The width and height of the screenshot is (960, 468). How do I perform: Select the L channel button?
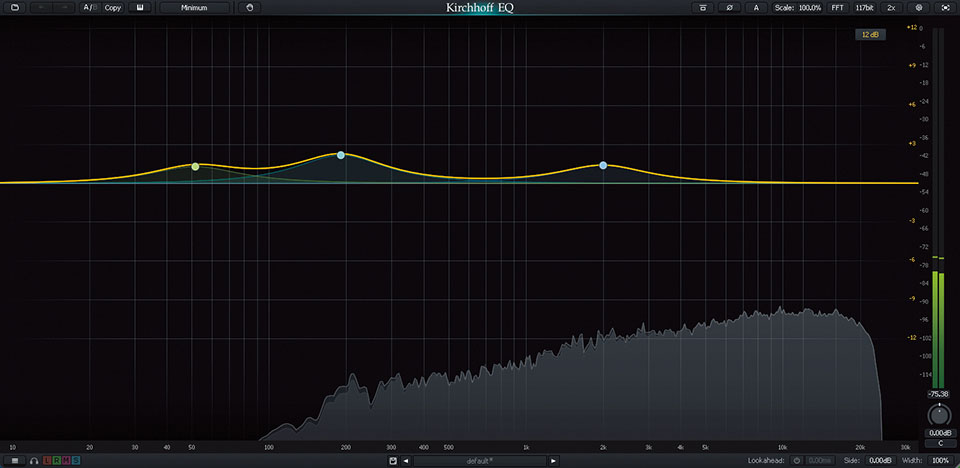click(47, 460)
